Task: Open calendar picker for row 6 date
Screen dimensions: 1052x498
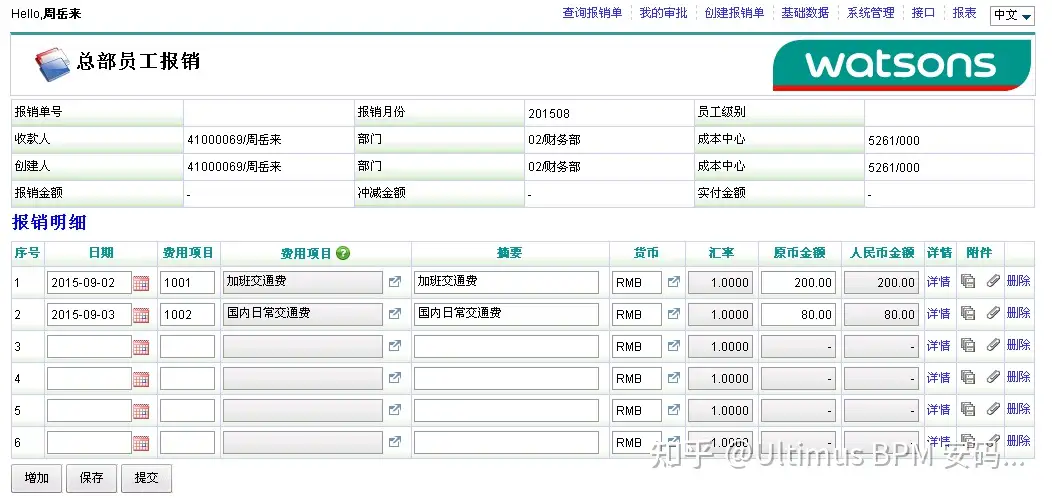Action: 141,443
